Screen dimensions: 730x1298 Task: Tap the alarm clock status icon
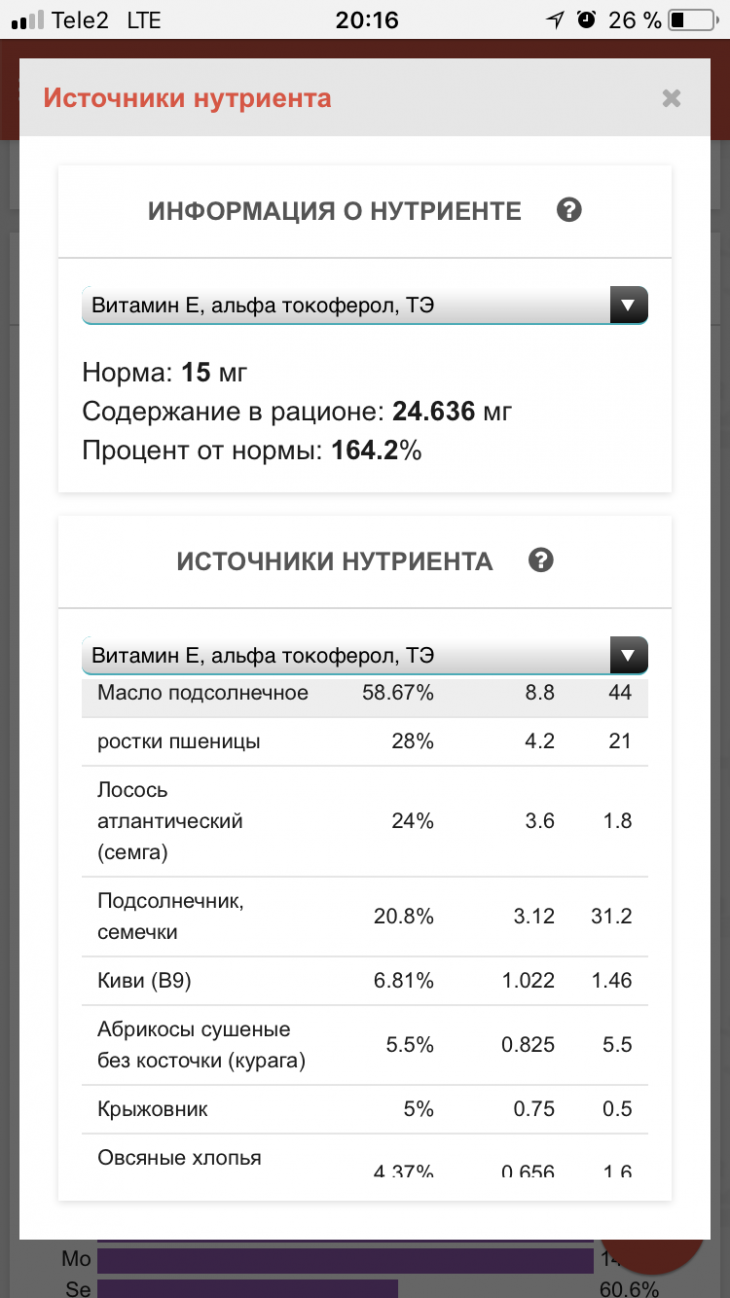(x=587, y=19)
